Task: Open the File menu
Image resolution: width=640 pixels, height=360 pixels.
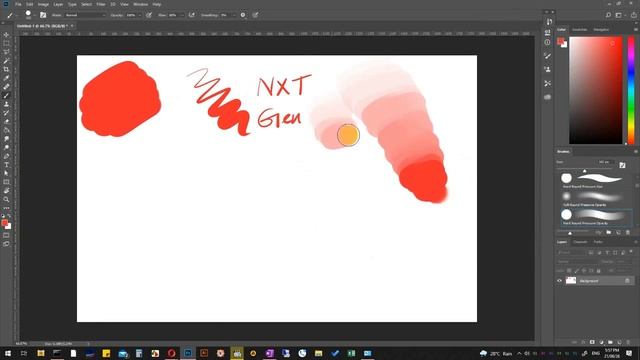Action: 18,4
